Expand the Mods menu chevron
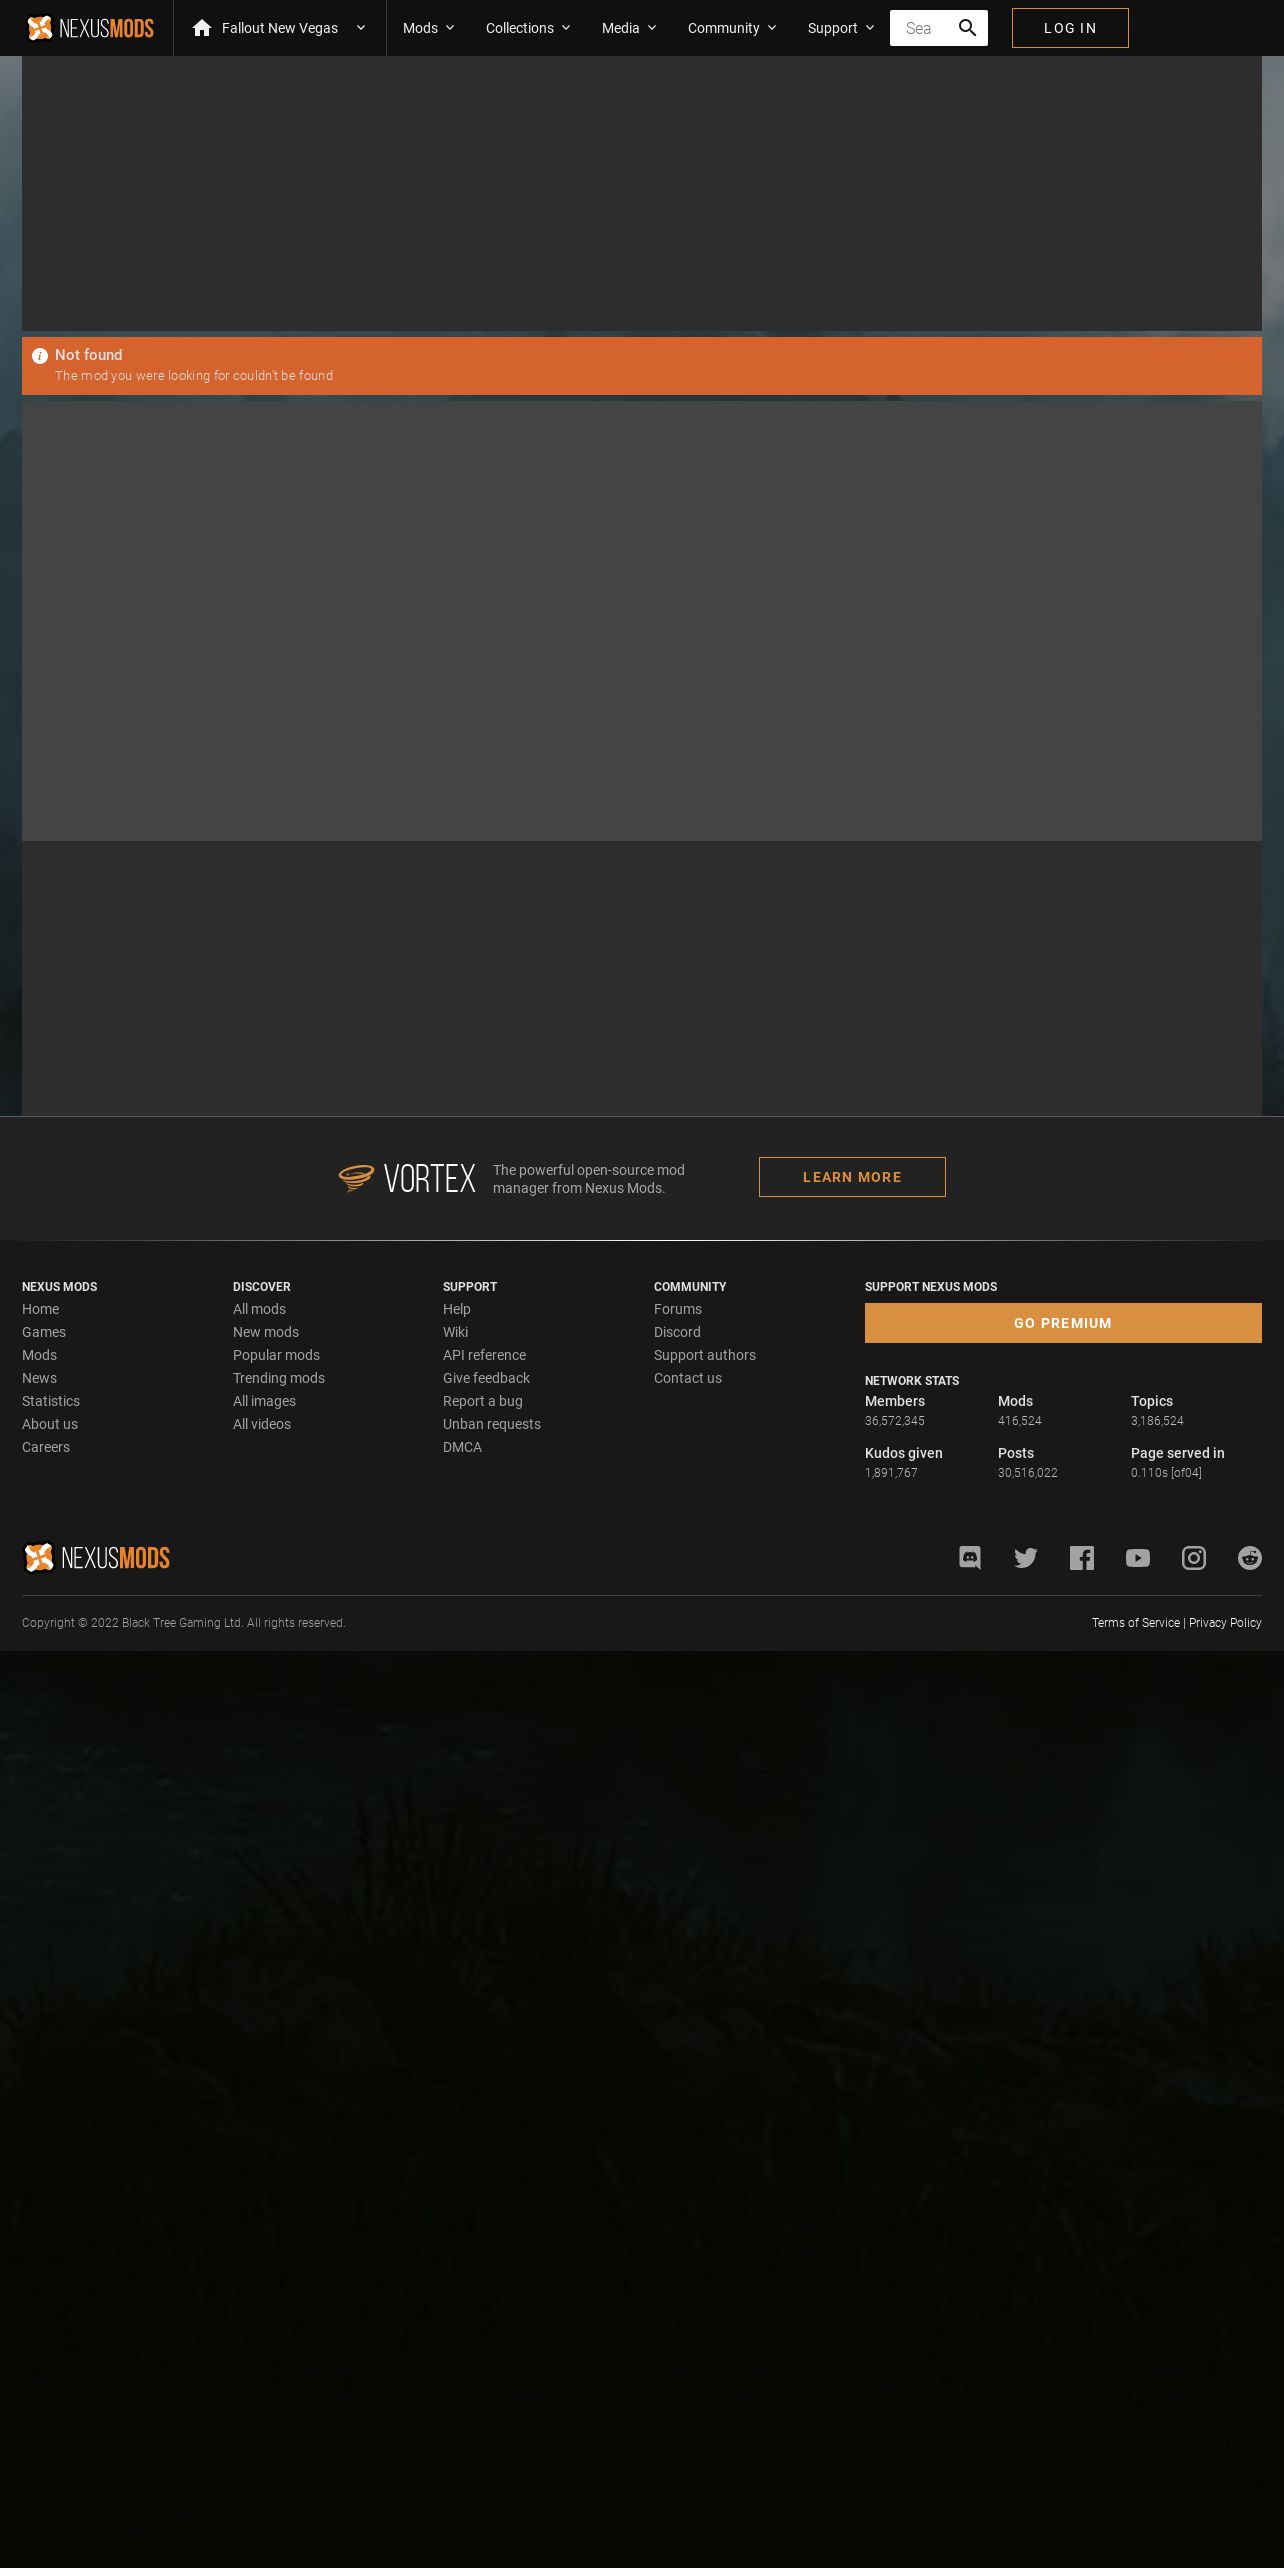Viewport: 1284px width, 2568px height. (450, 28)
